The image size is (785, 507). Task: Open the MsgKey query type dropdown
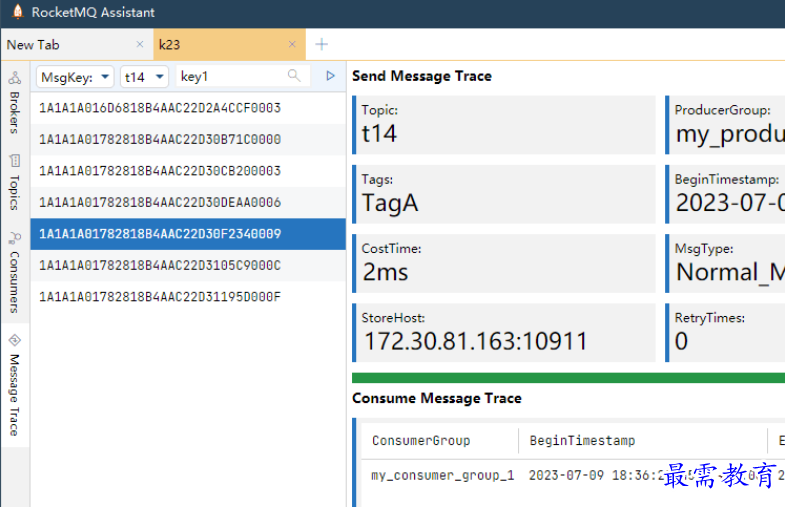[75, 77]
